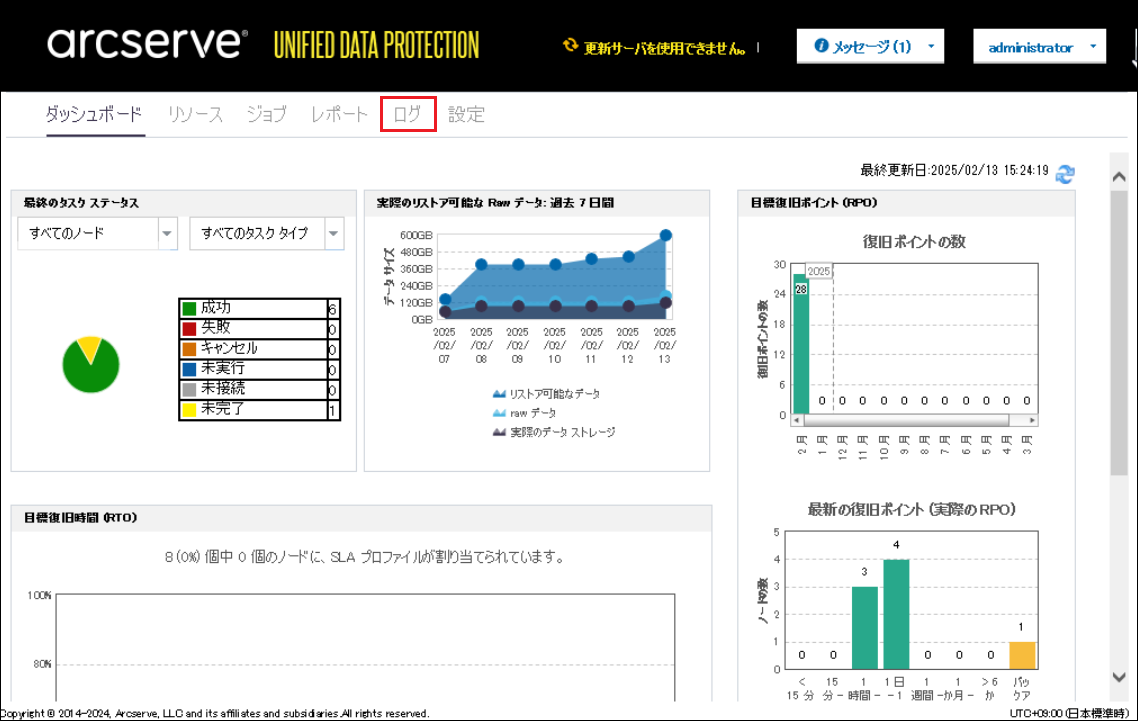The height and width of the screenshot is (721, 1138).
Task: Switch to the ログ tab
Action: [x=408, y=114]
